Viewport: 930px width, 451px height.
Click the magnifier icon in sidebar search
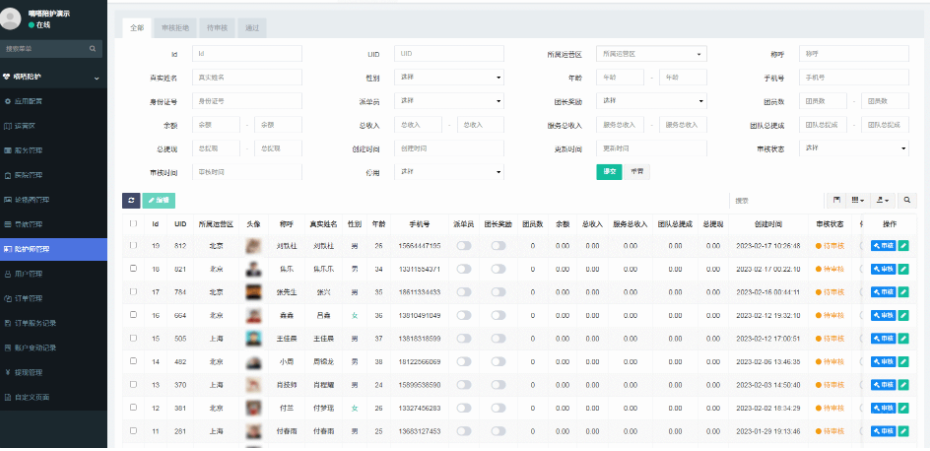pos(93,49)
